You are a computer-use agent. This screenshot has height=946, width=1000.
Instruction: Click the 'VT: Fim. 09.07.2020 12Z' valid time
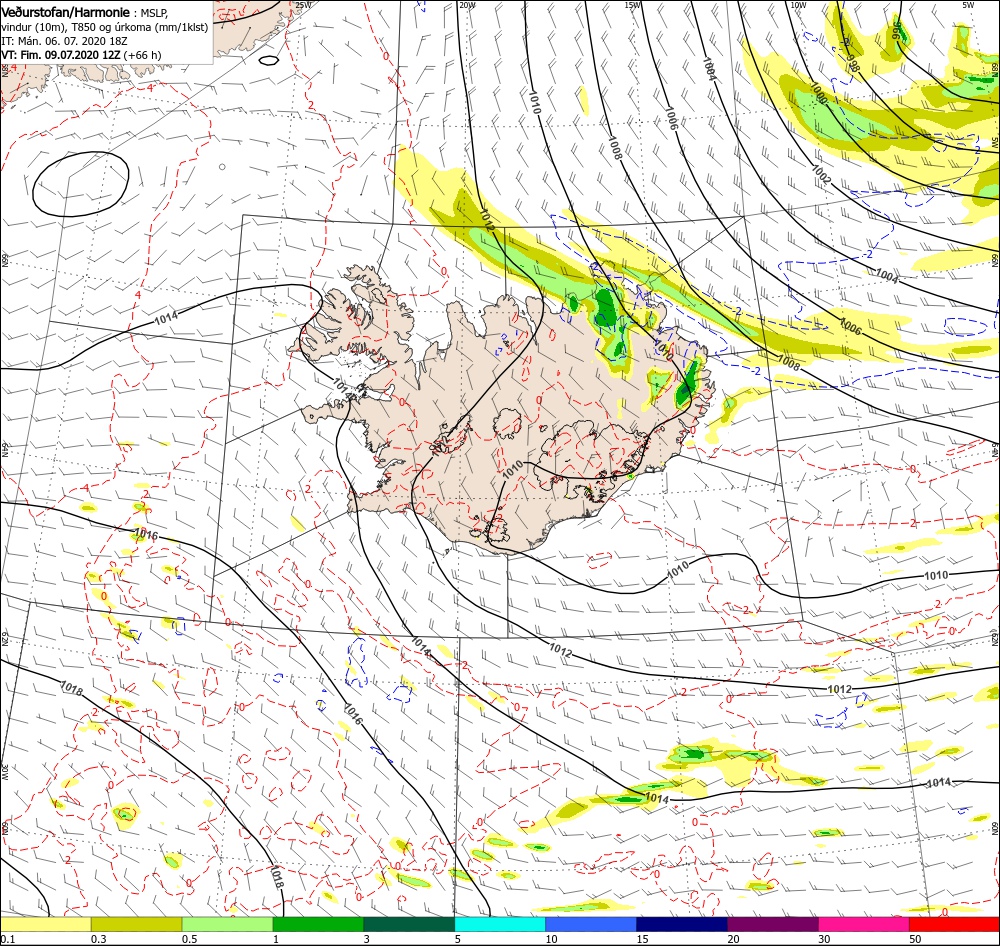click(61, 55)
